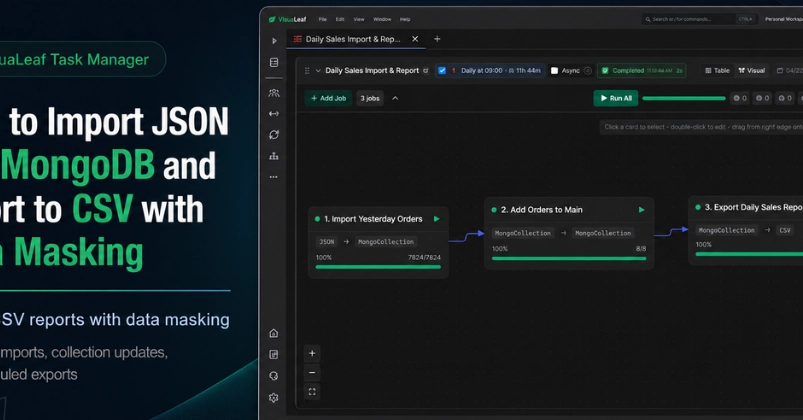
Task: Click the date field showing 04/22
Action: [789, 71]
